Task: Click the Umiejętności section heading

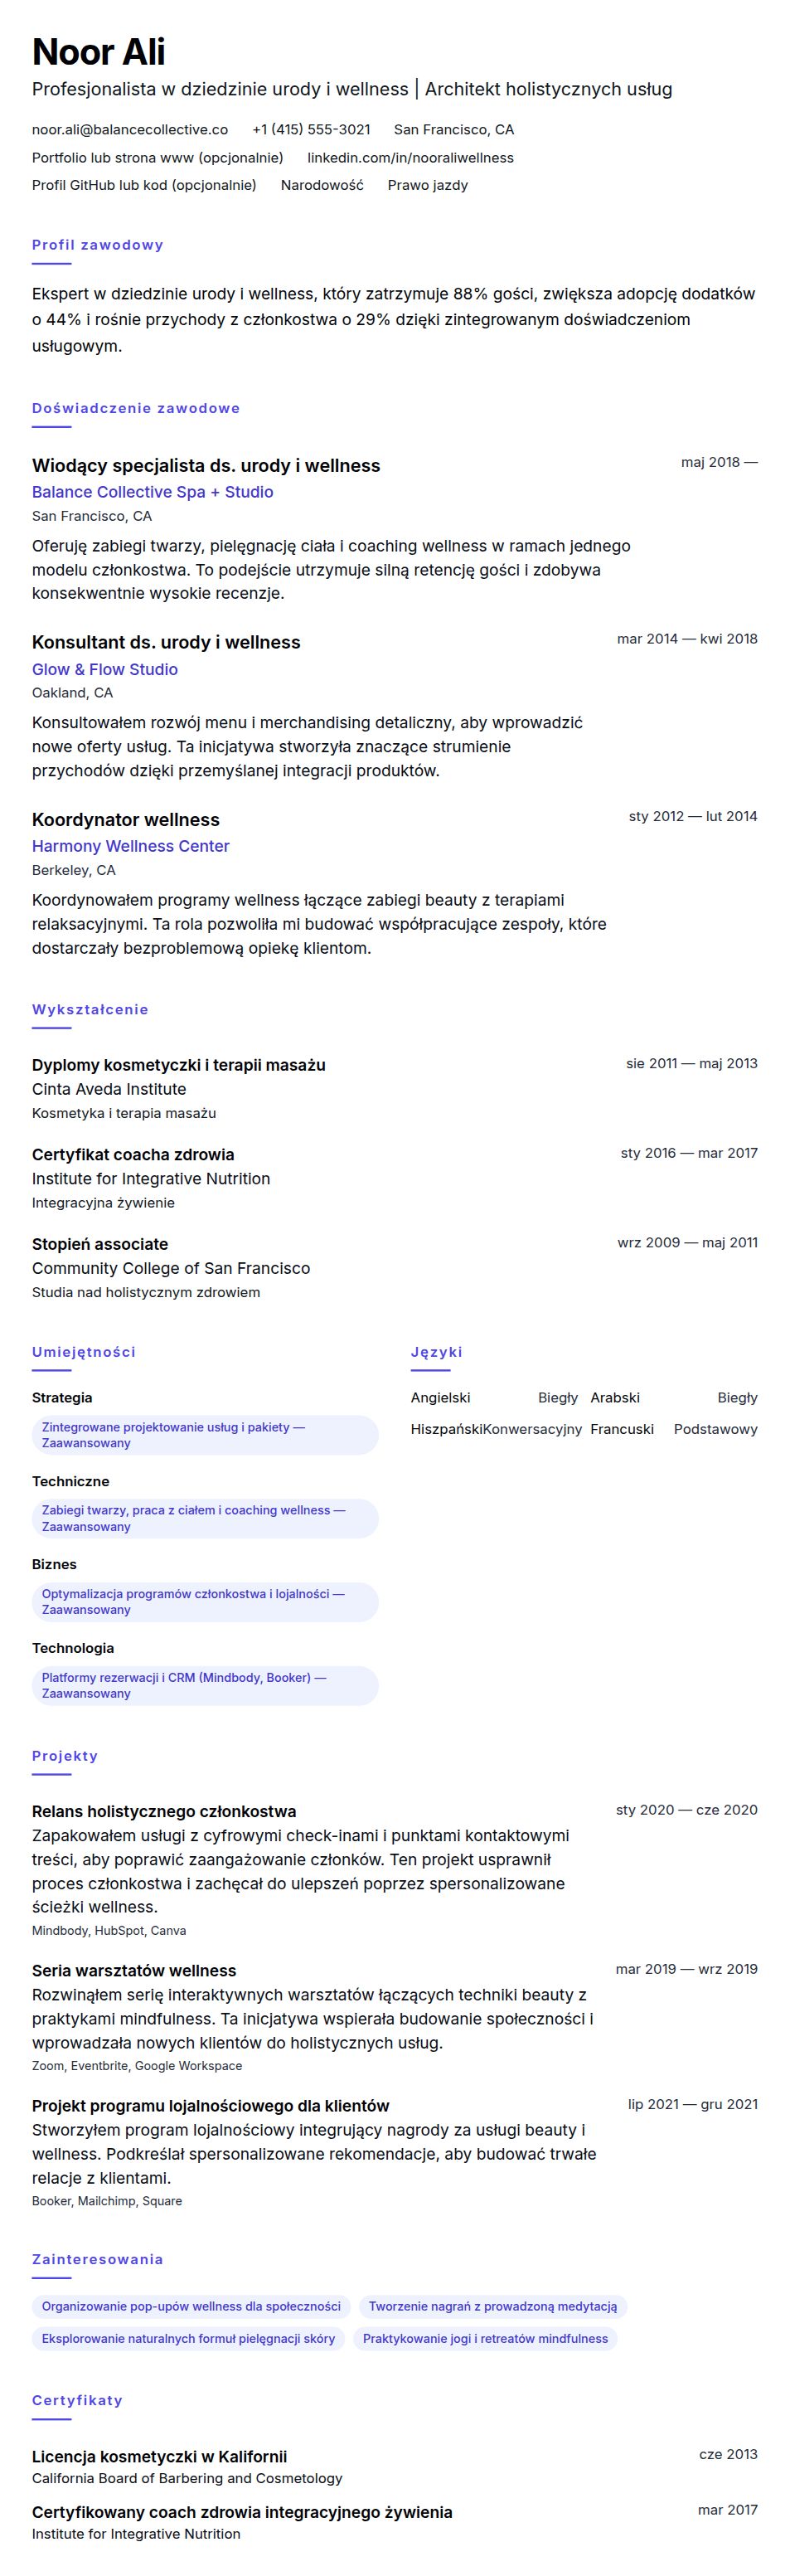Action: [x=84, y=1352]
